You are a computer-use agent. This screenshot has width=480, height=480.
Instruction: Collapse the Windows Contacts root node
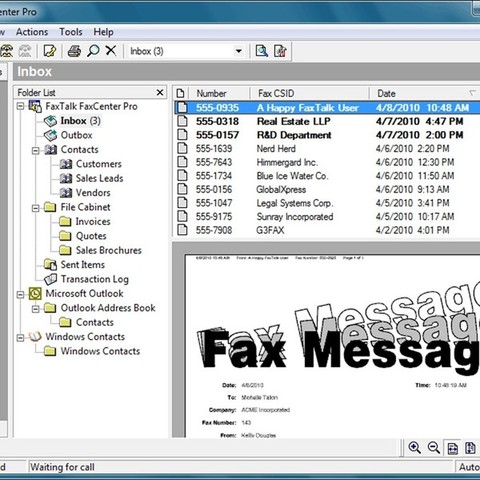point(20,338)
